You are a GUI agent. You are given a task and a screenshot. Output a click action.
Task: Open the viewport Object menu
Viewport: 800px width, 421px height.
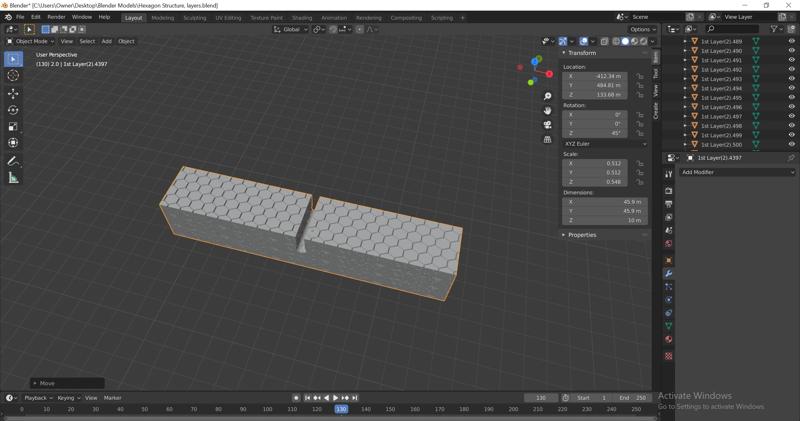[126, 41]
